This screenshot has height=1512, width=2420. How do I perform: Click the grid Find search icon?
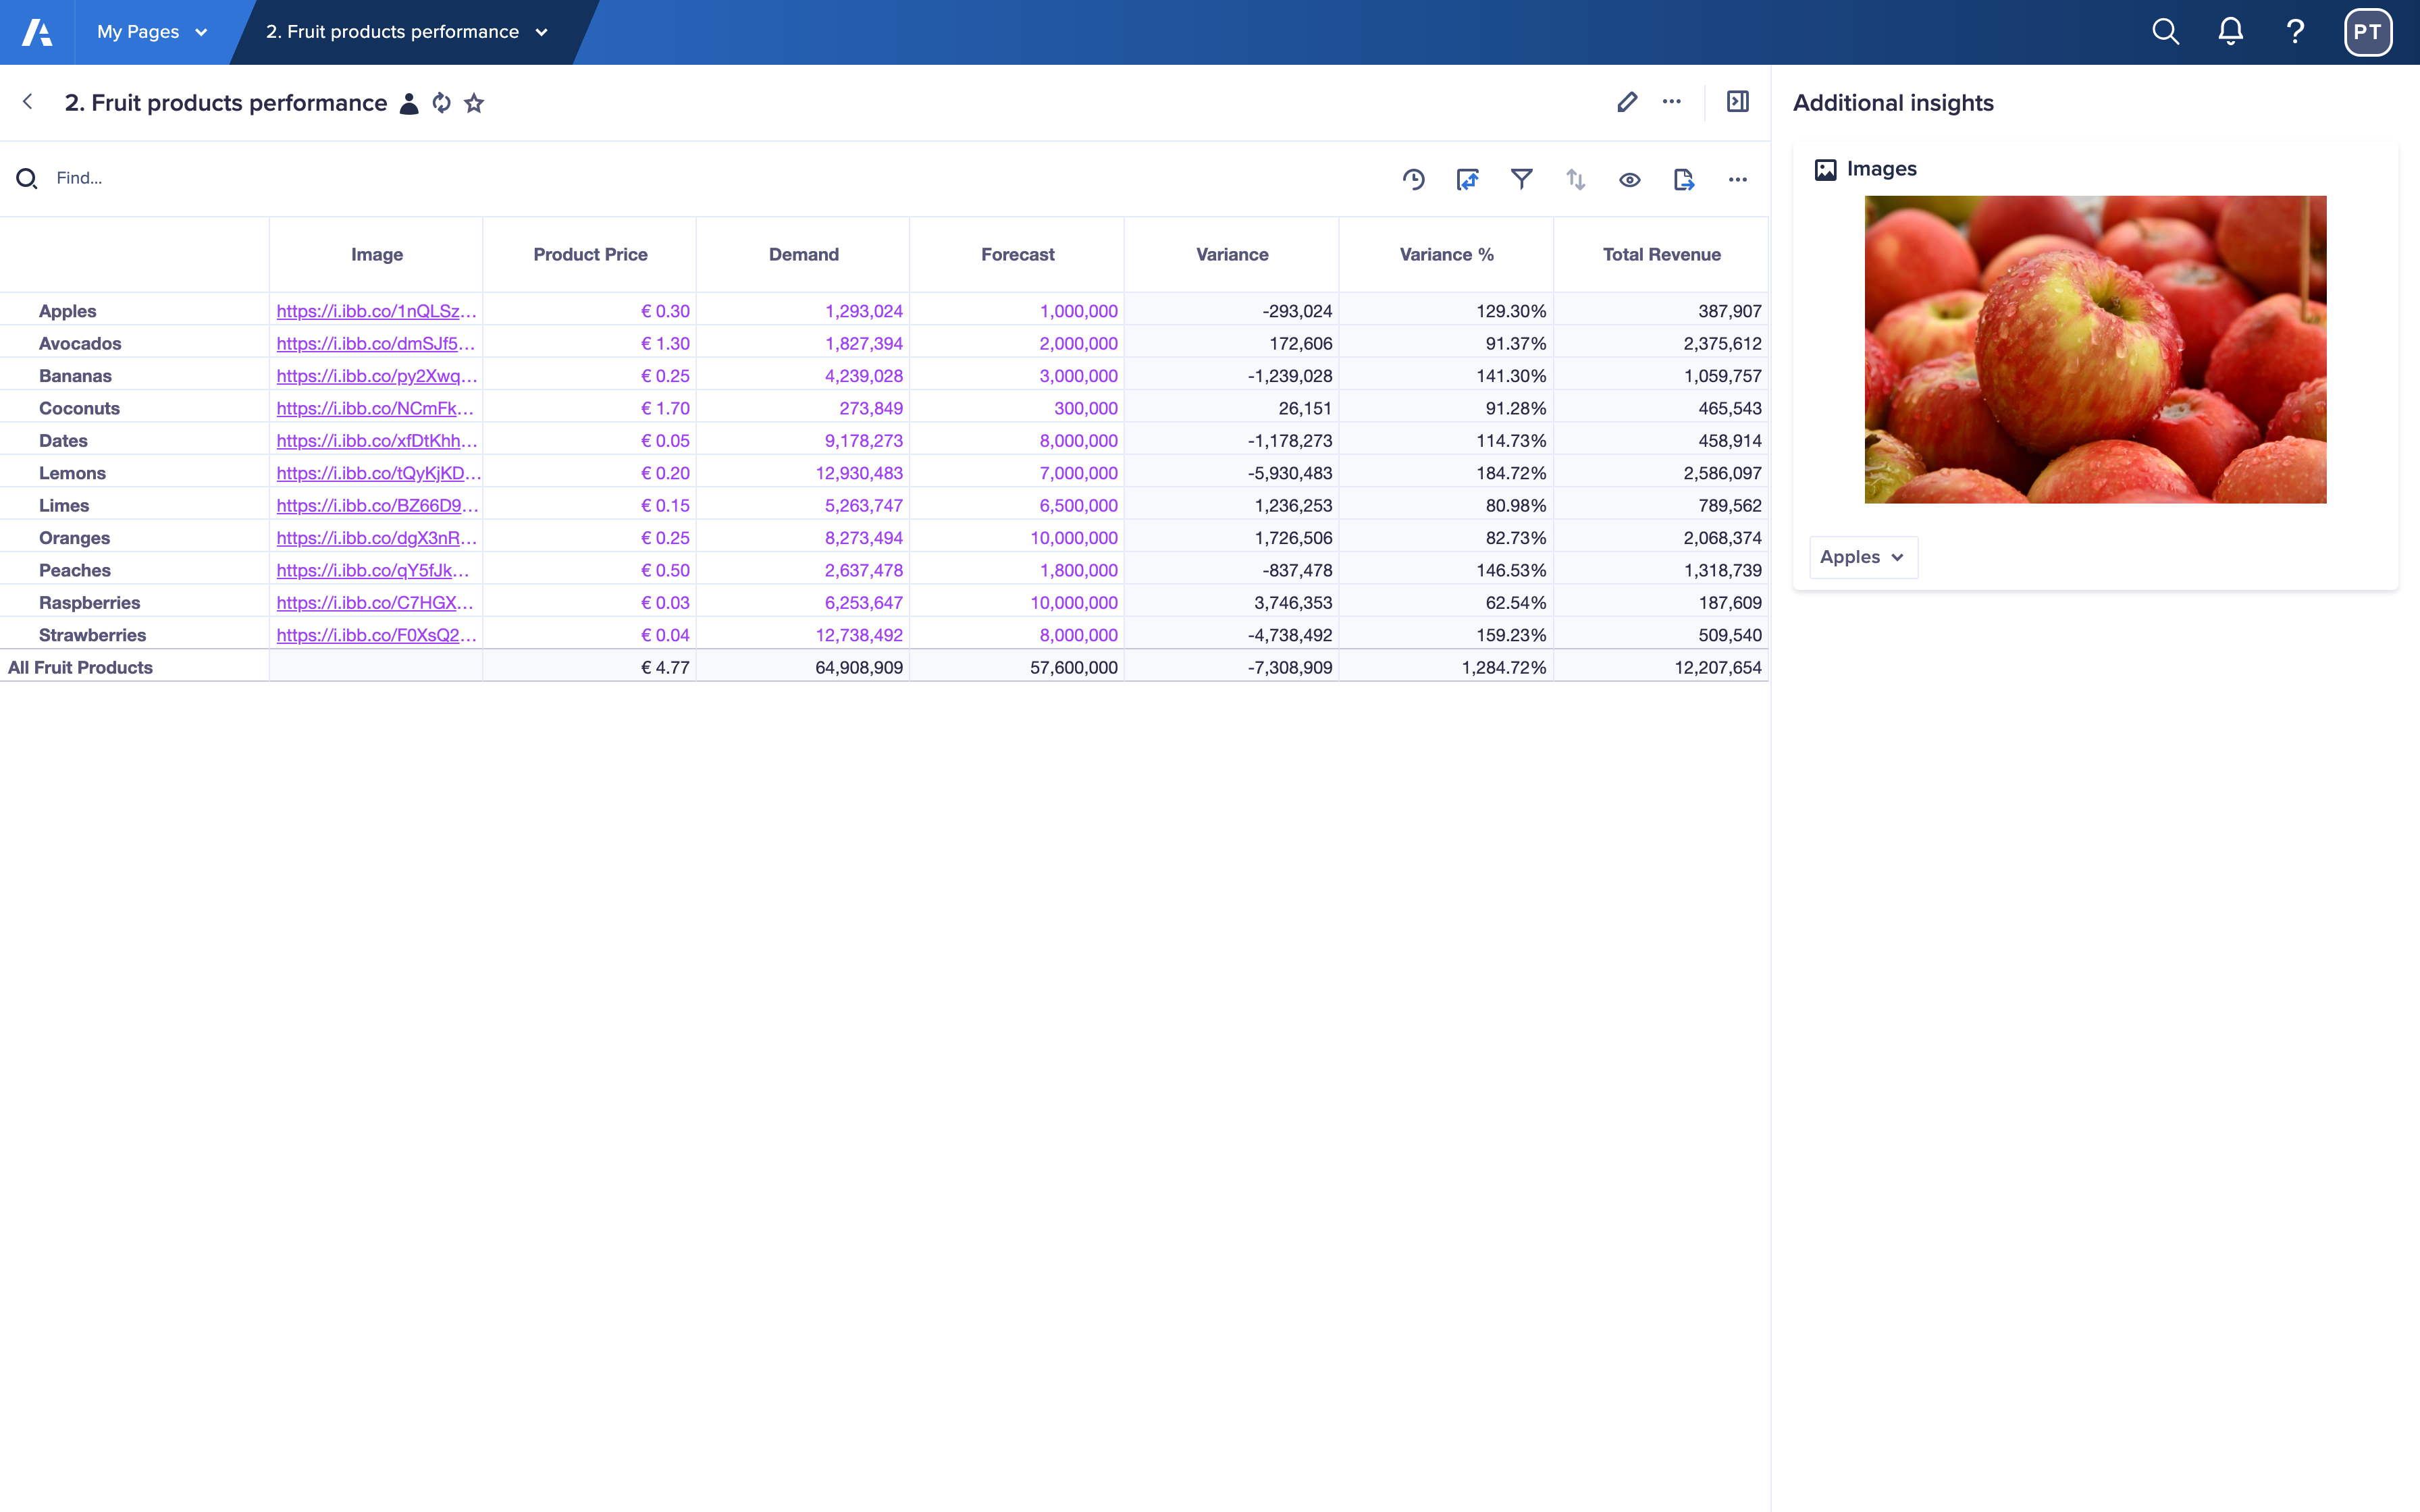(x=27, y=179)
